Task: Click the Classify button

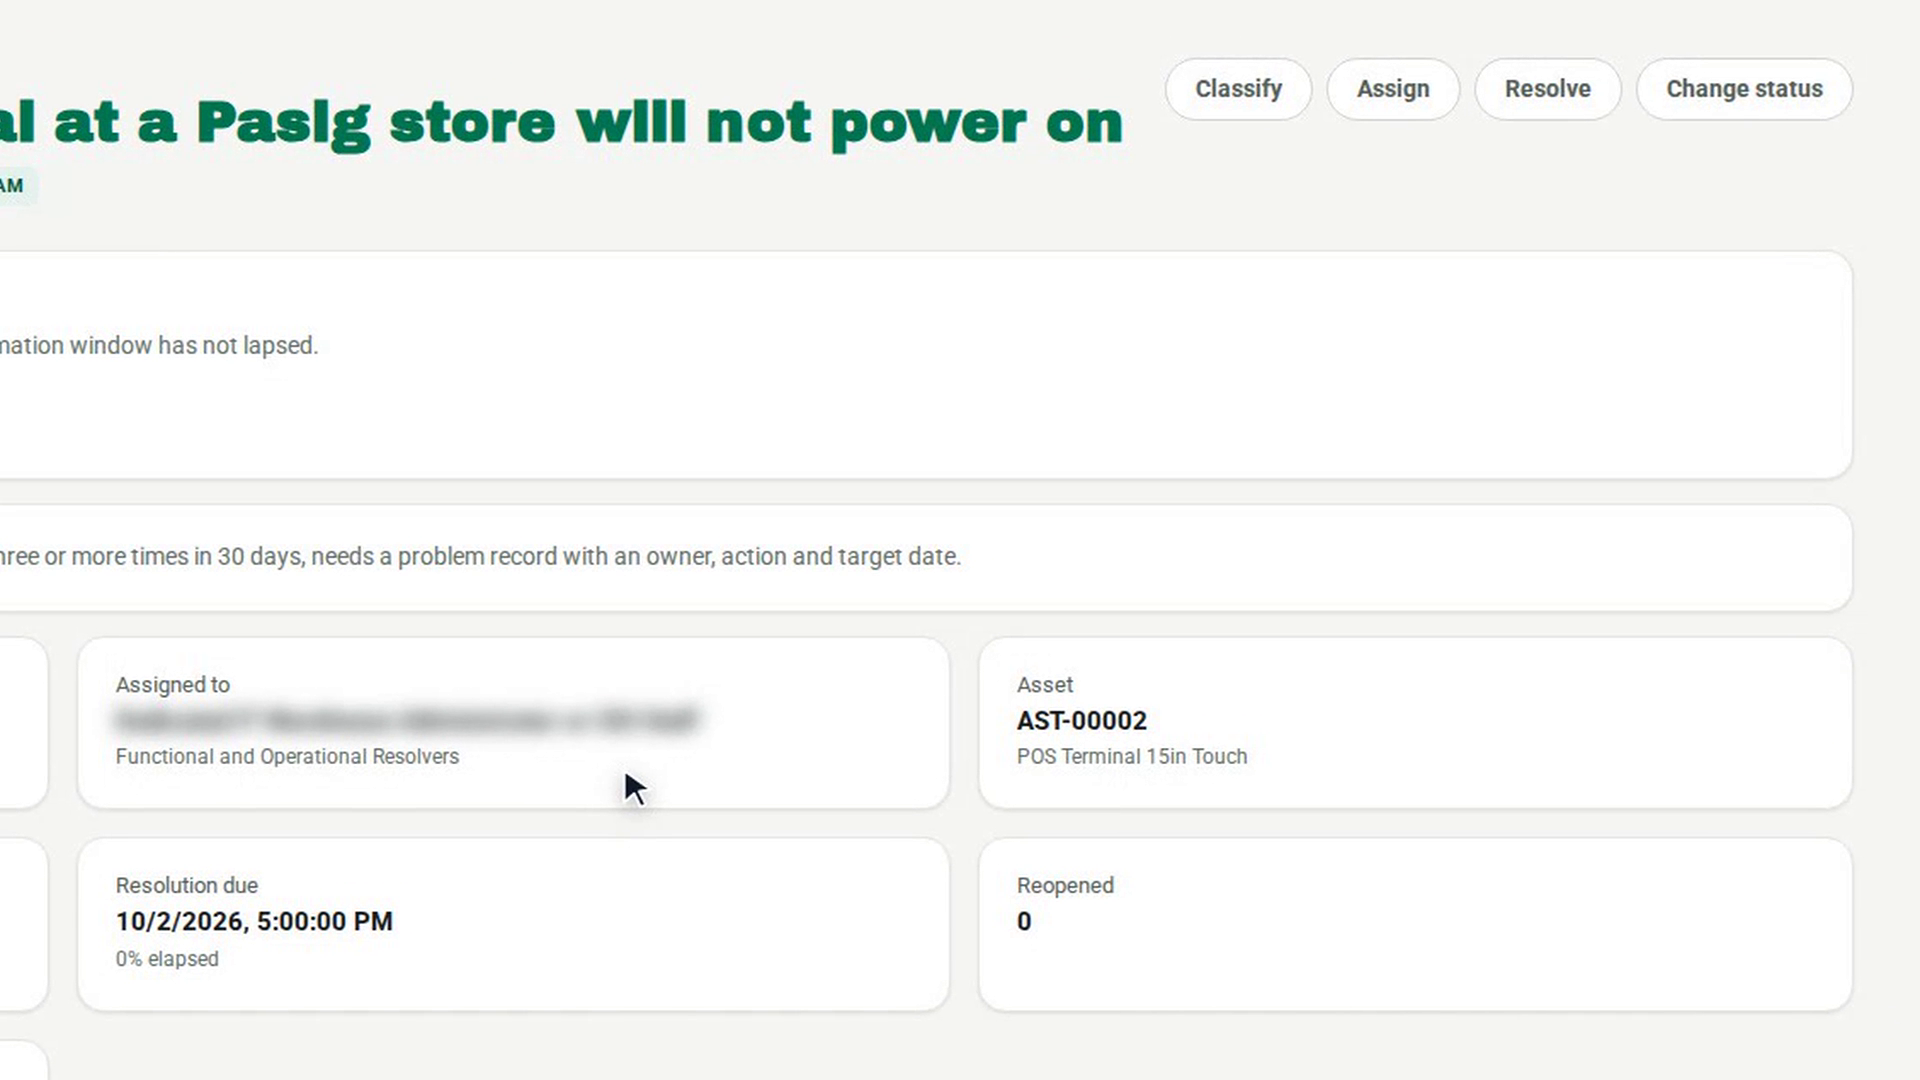Action: 1238,89
